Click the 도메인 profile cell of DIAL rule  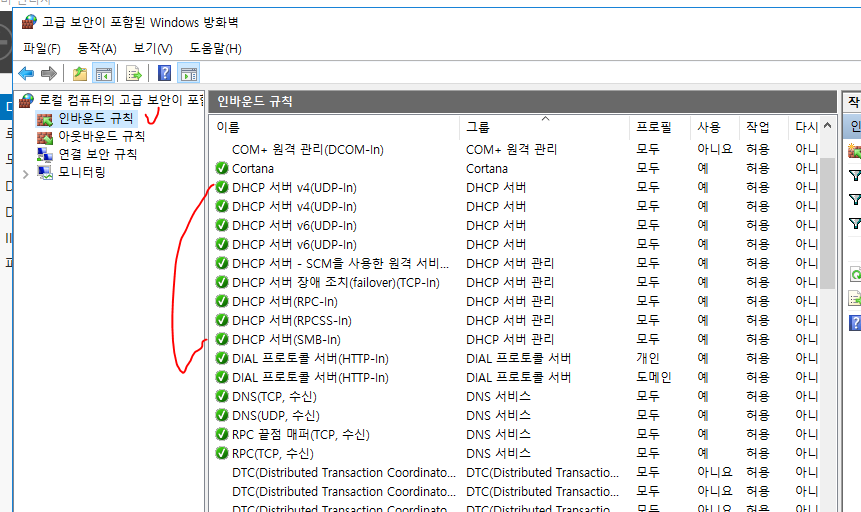pyautogui.click(x=653, y=377)
